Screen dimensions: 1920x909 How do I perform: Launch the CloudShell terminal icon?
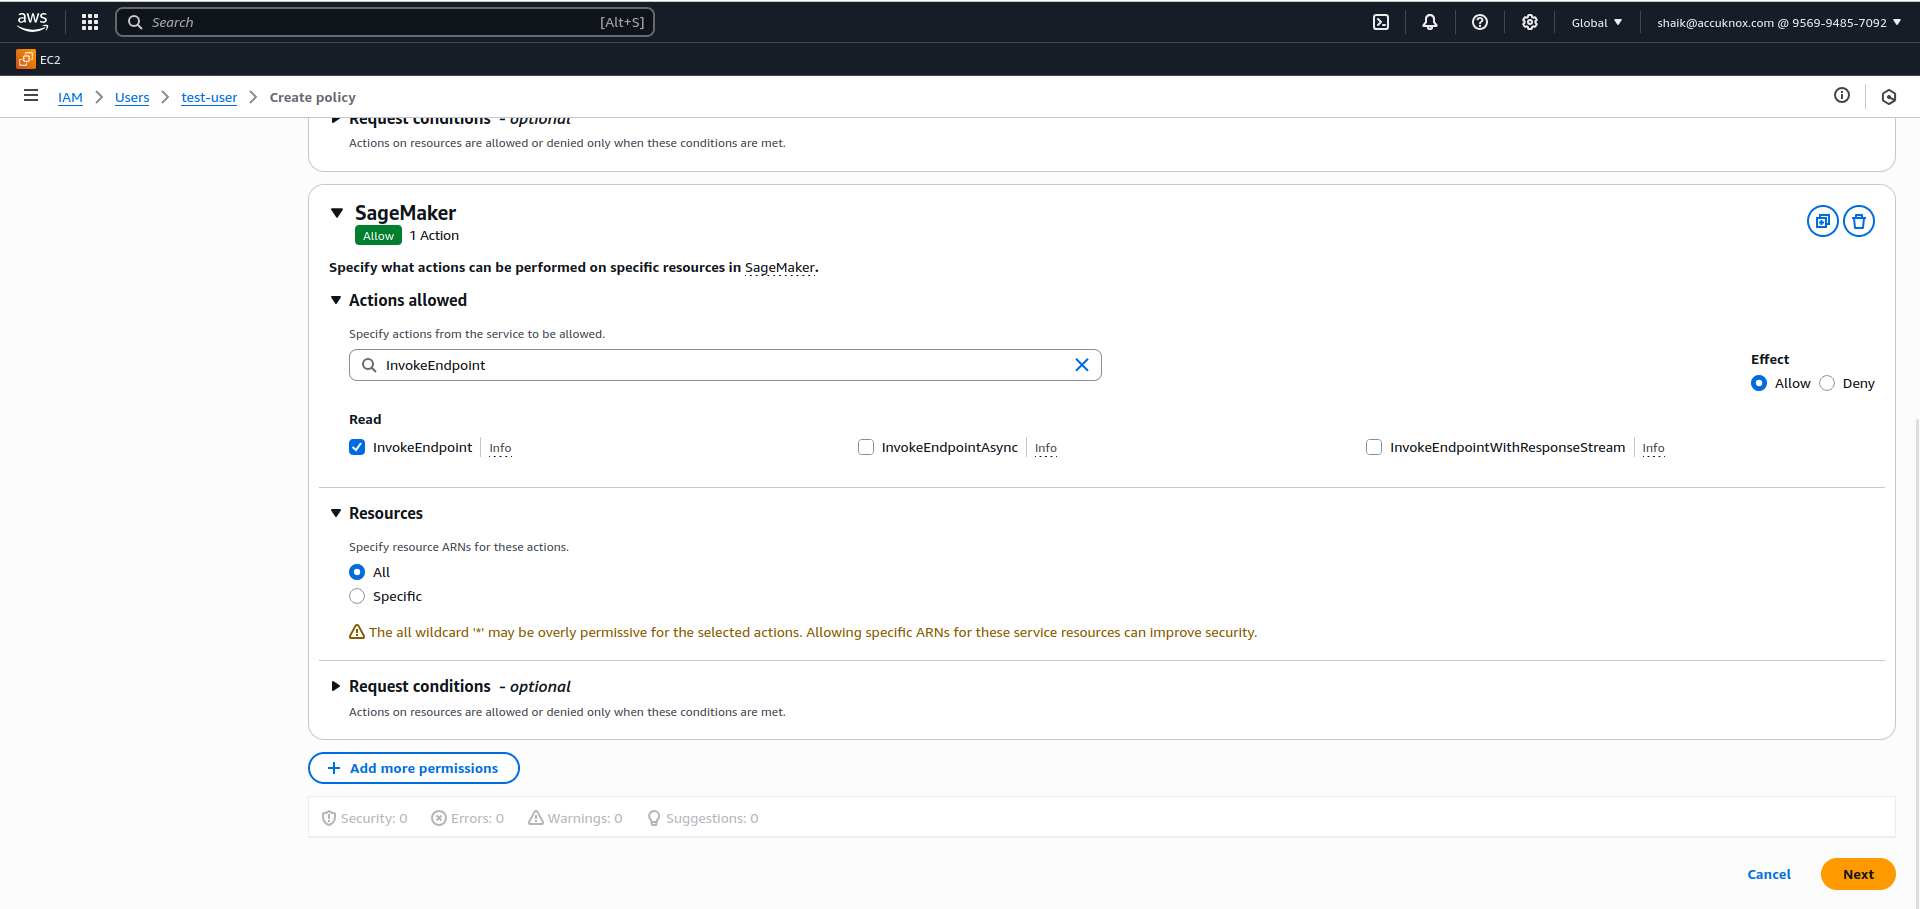point(1381,22)
